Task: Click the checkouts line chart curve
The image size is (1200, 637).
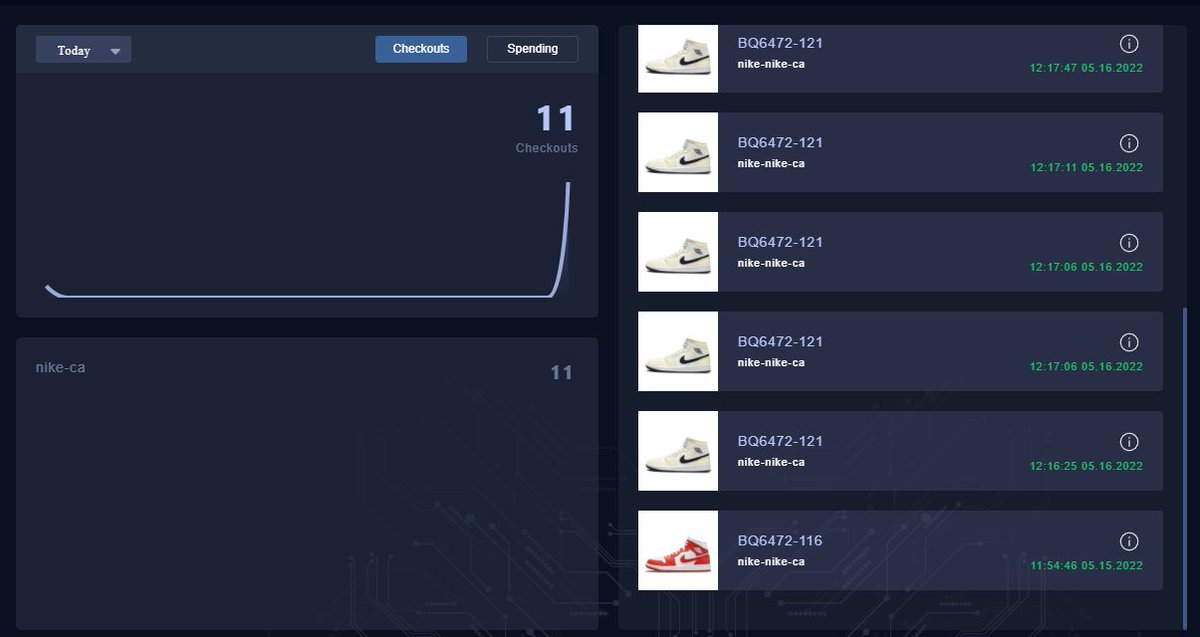Action: click(307, 240)
